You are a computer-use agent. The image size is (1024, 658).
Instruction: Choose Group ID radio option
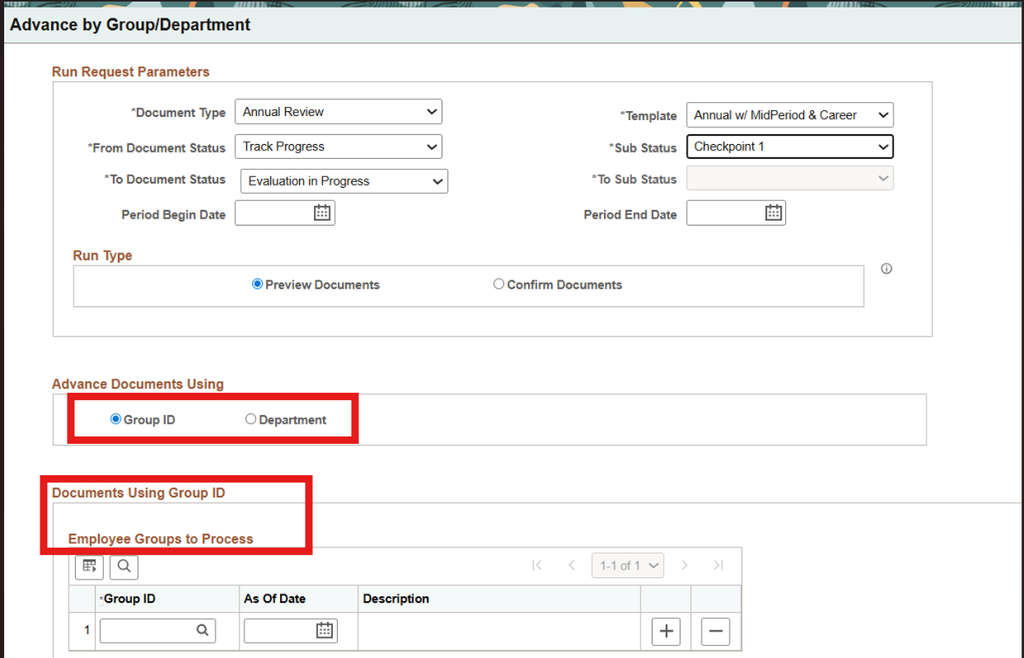(x=116, y=419)
